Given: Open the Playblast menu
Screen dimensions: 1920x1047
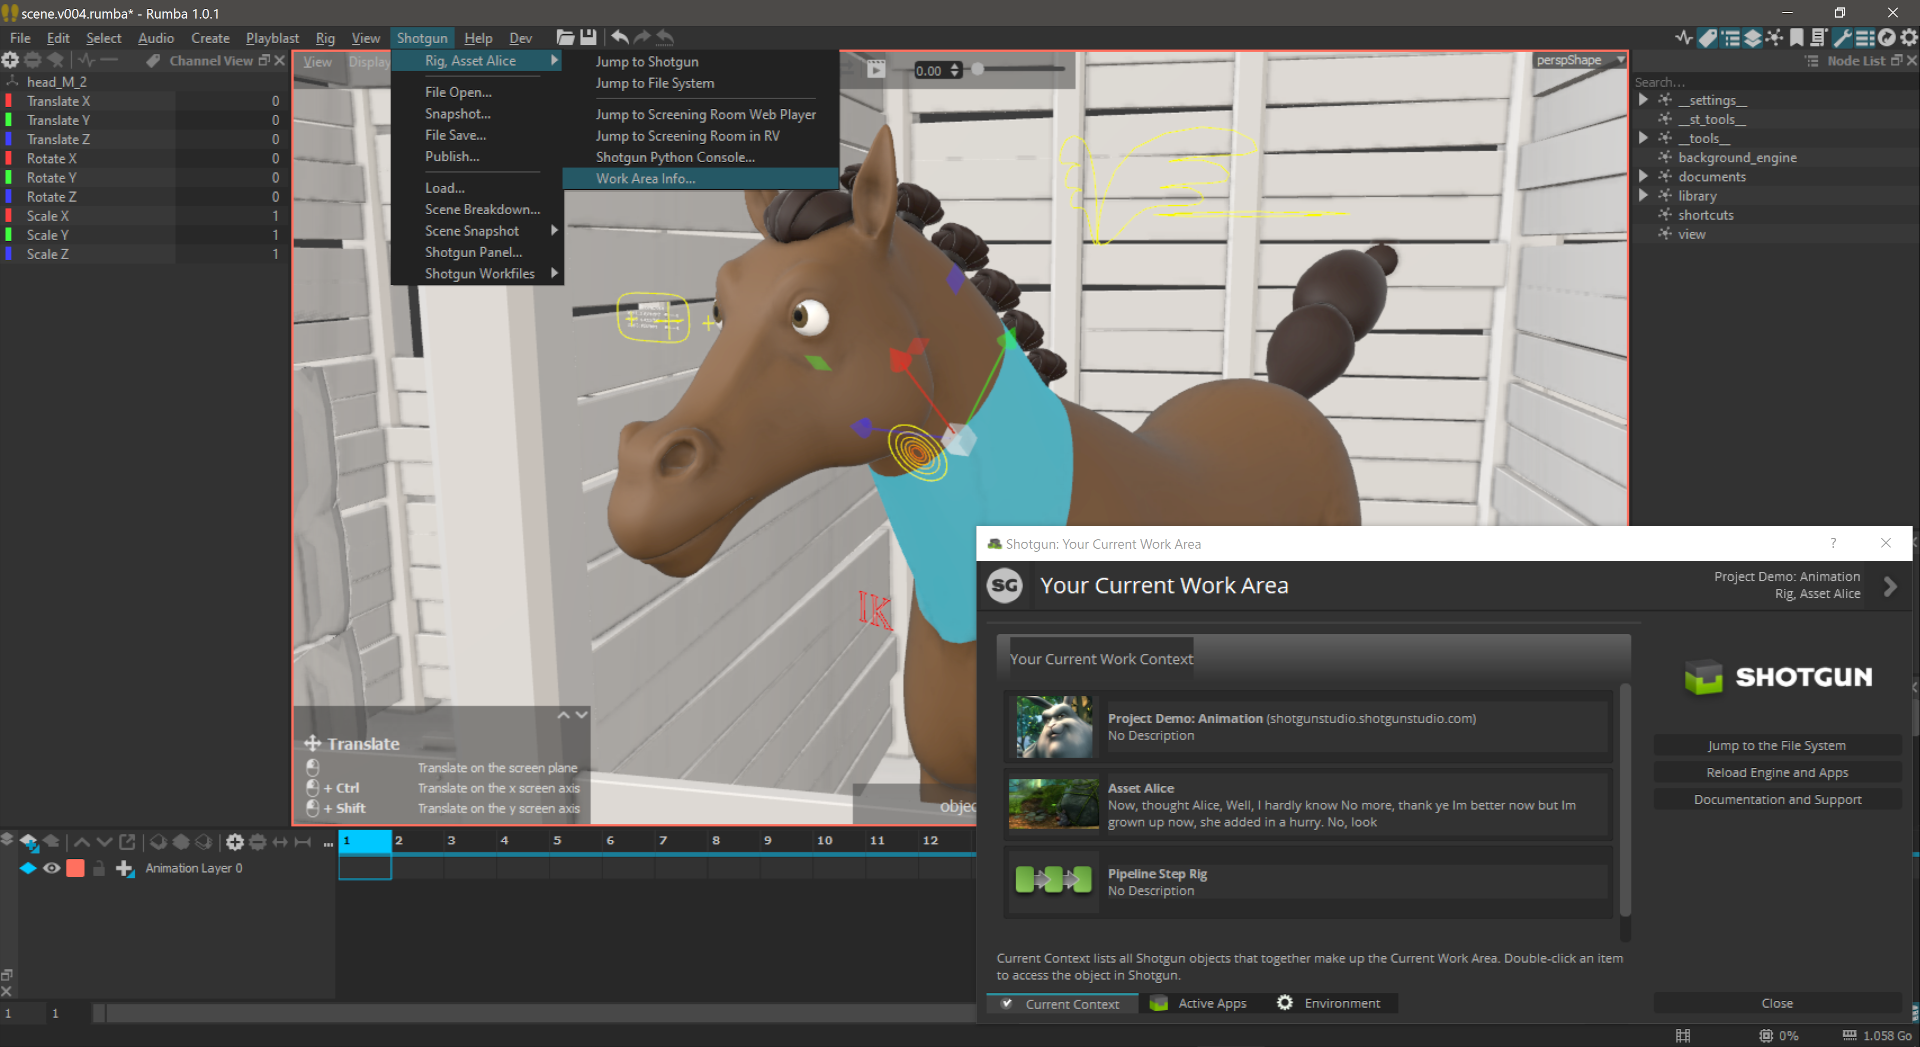Looking at the screenshot, I should (272, 38).
